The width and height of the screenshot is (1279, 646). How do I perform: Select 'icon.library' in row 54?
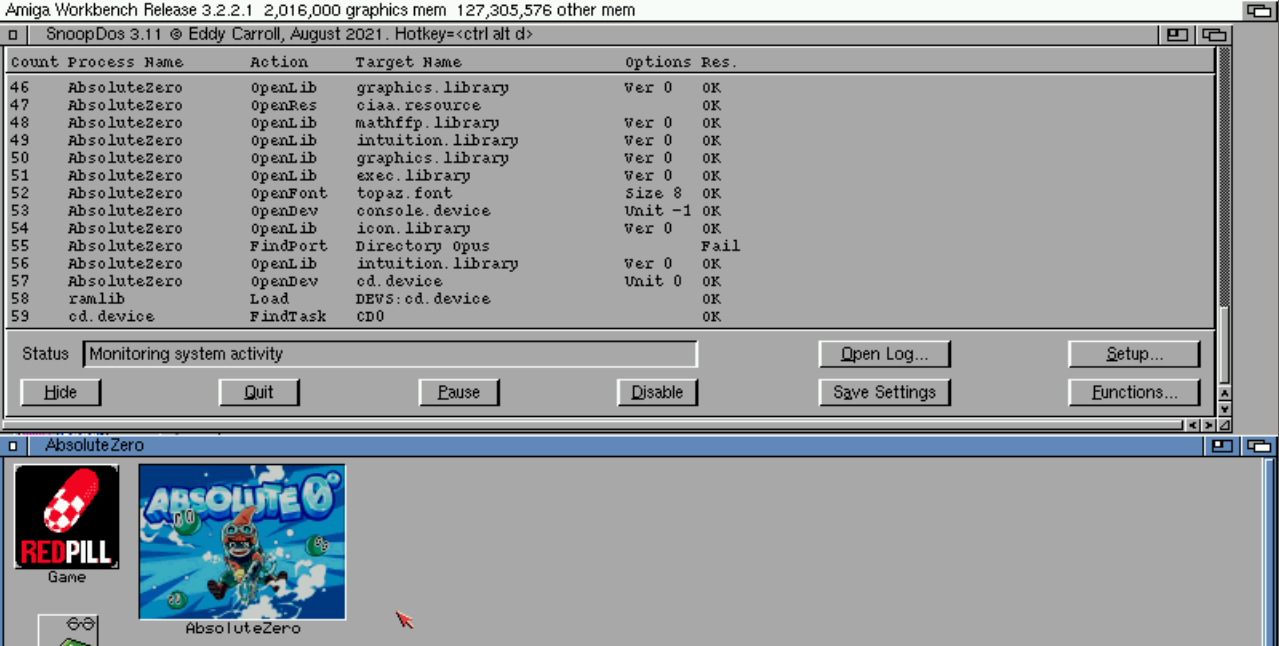(x=413, y=229)
